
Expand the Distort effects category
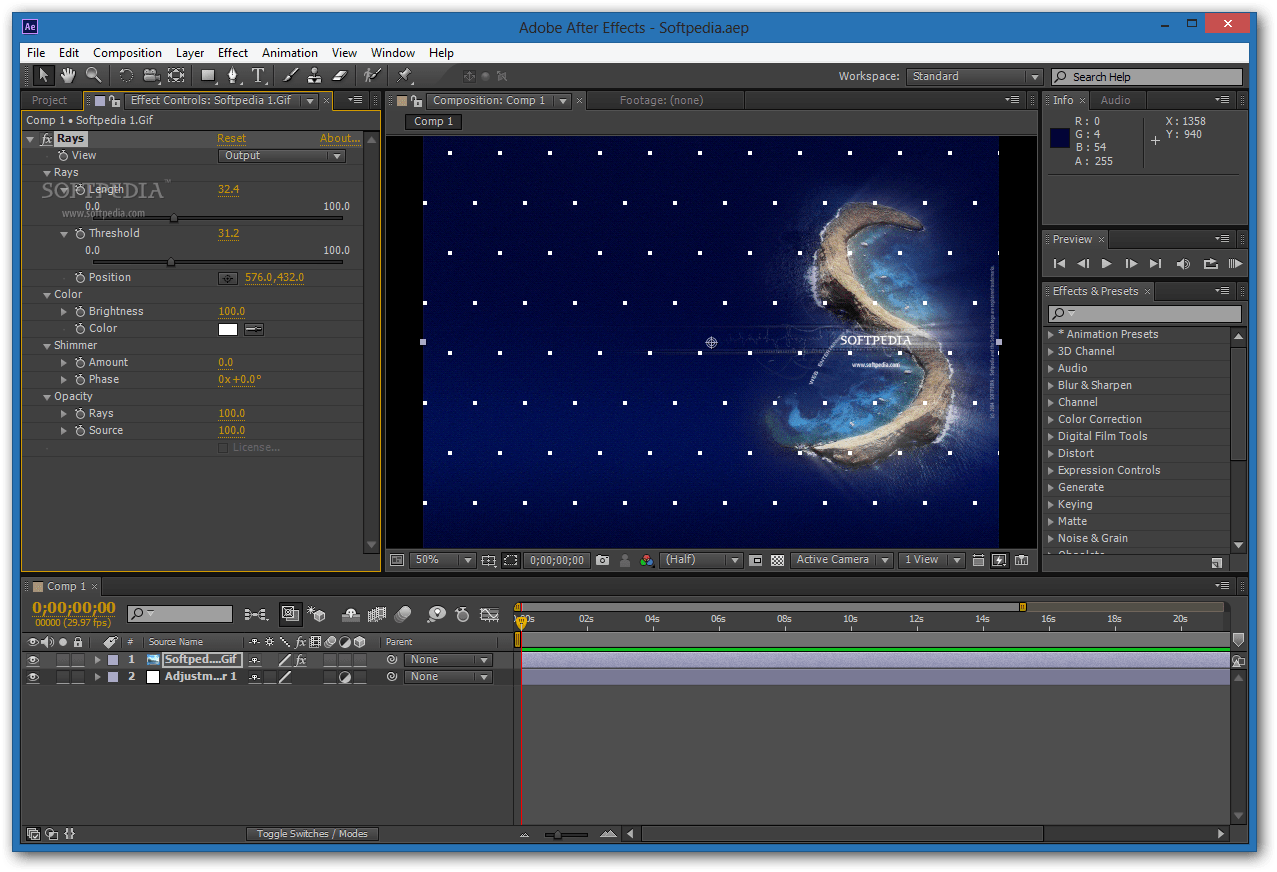tap(1051, 454)
